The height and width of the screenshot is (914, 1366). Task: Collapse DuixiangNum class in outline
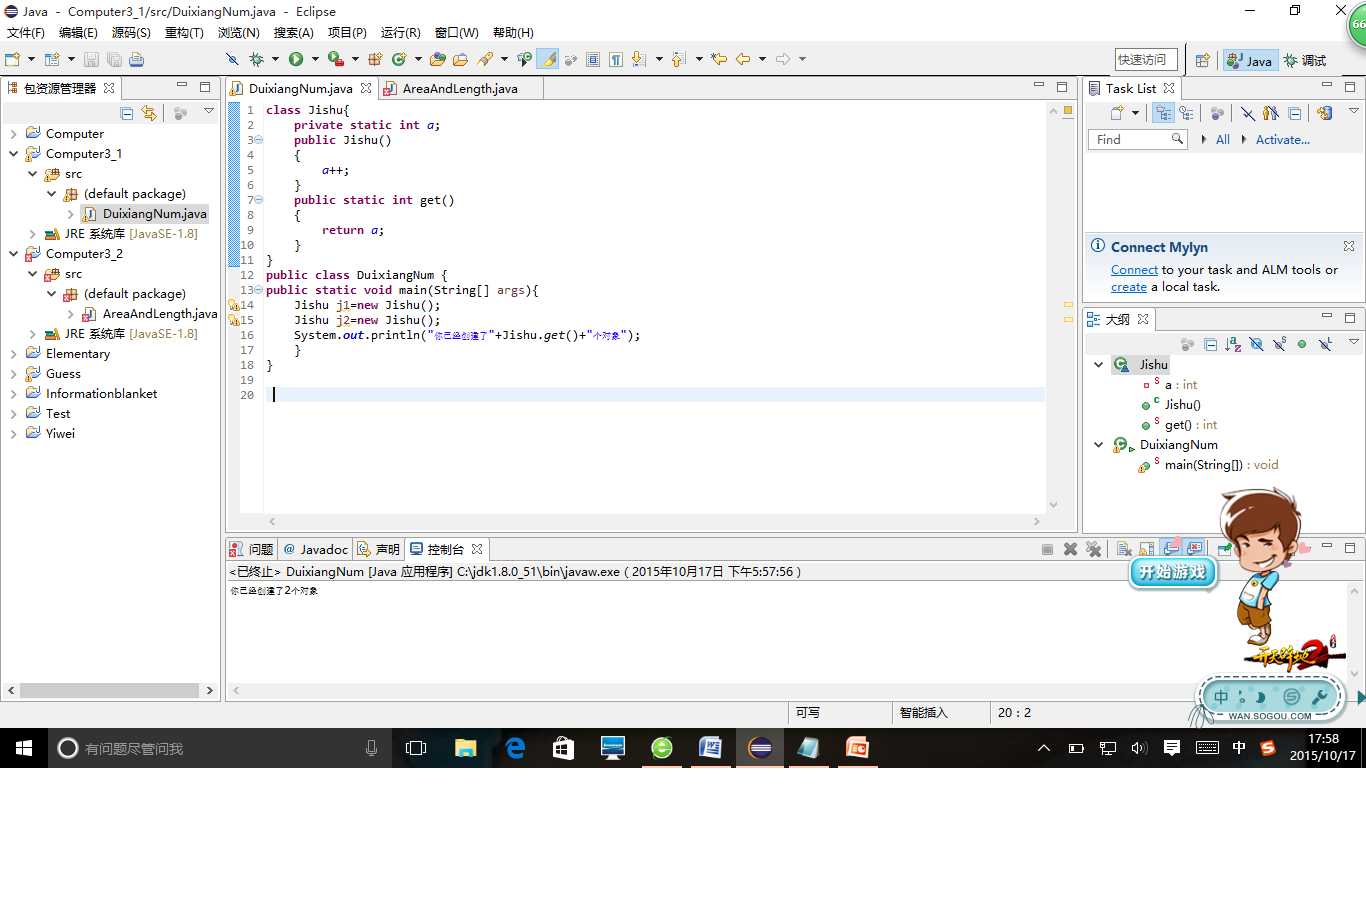[1098, 445]
